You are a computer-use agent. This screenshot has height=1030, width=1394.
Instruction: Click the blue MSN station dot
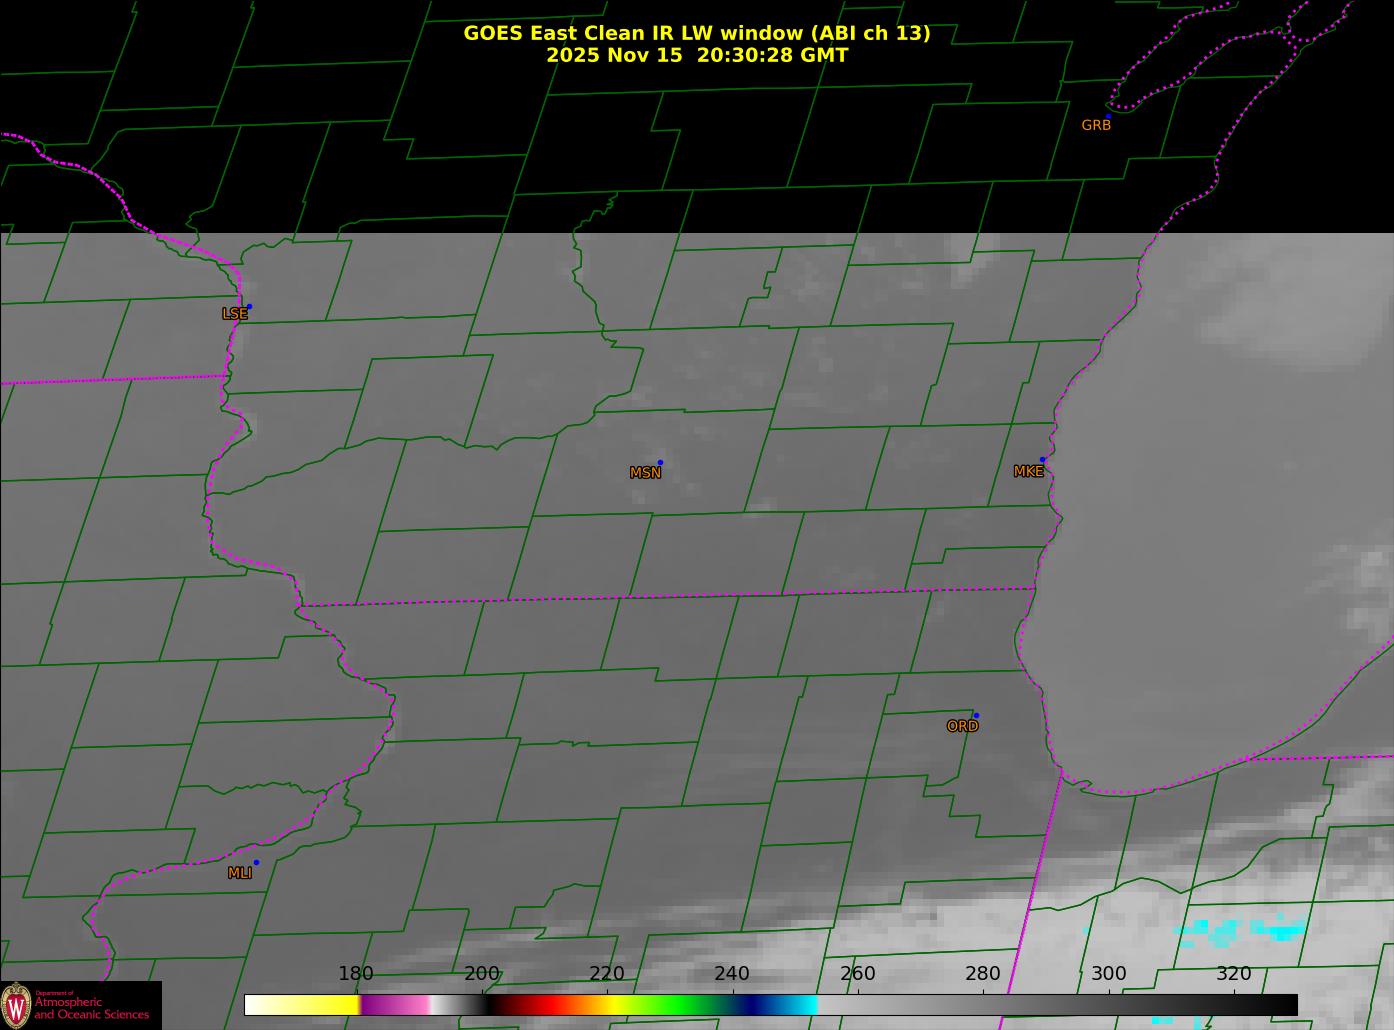(x=660, y=463)
